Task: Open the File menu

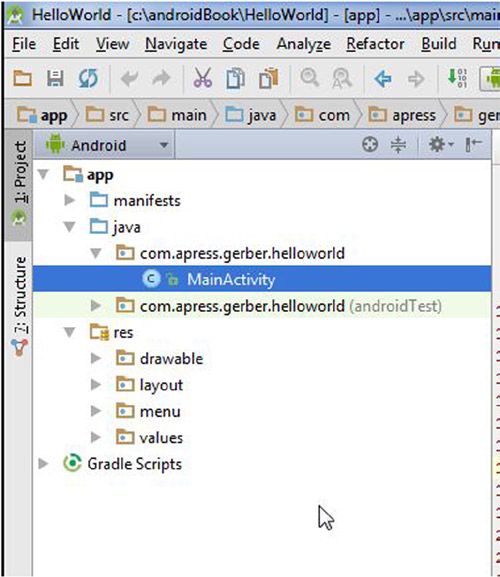Action: coord(24,44)
